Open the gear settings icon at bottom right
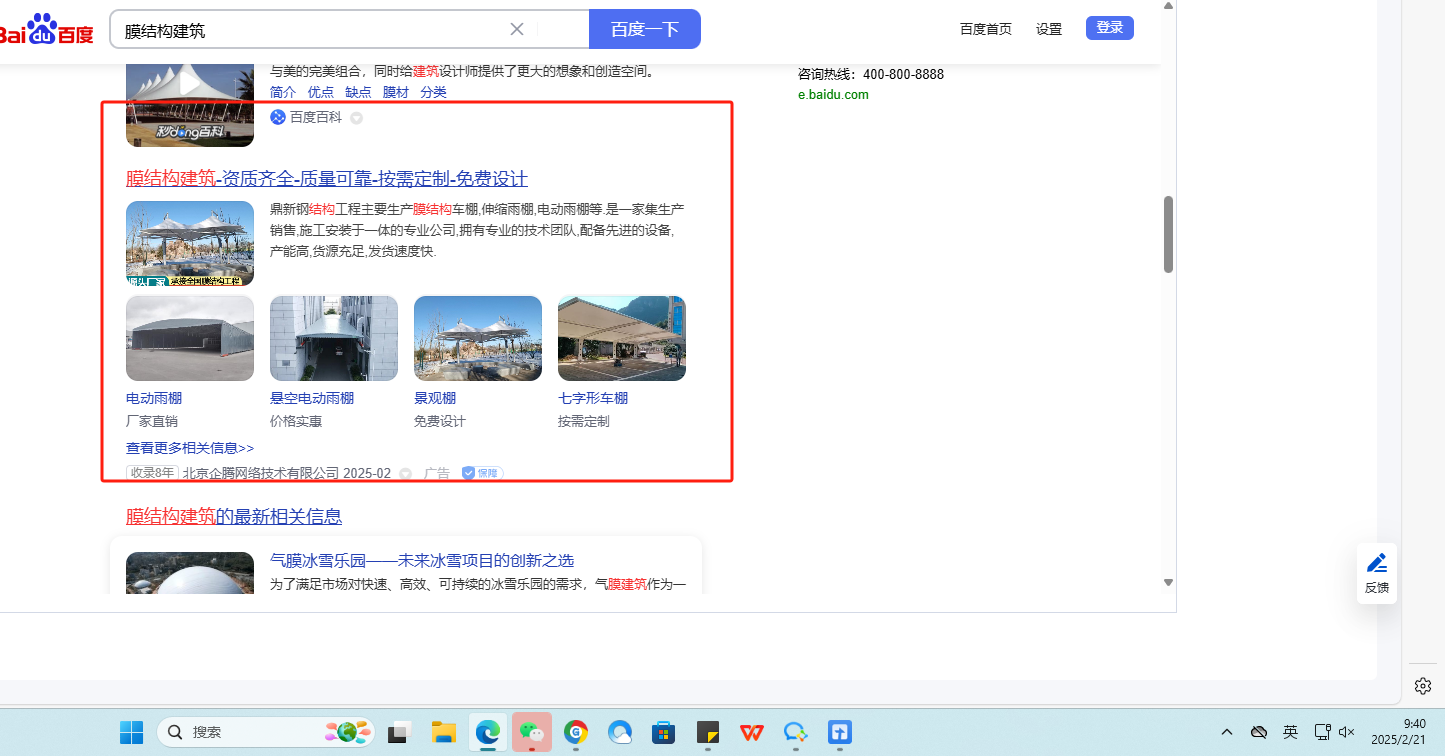The width and height of the screenshot is (1445, 756). pyautogui.click(x=1423, y=686)
